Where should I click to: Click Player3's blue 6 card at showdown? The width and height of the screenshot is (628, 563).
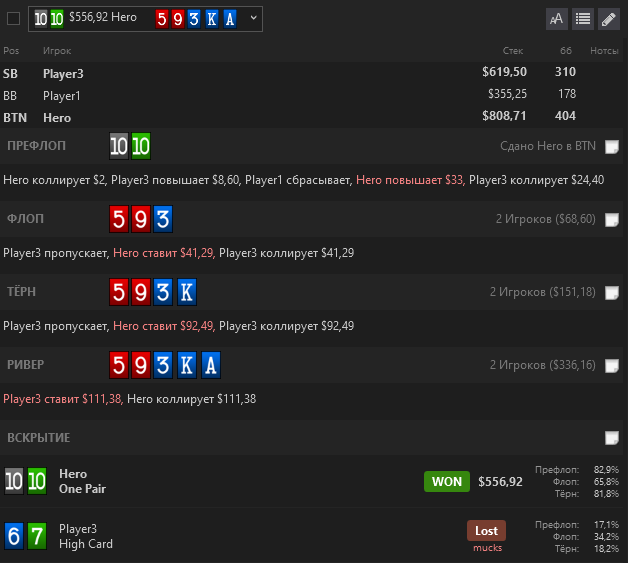point(14,536)
